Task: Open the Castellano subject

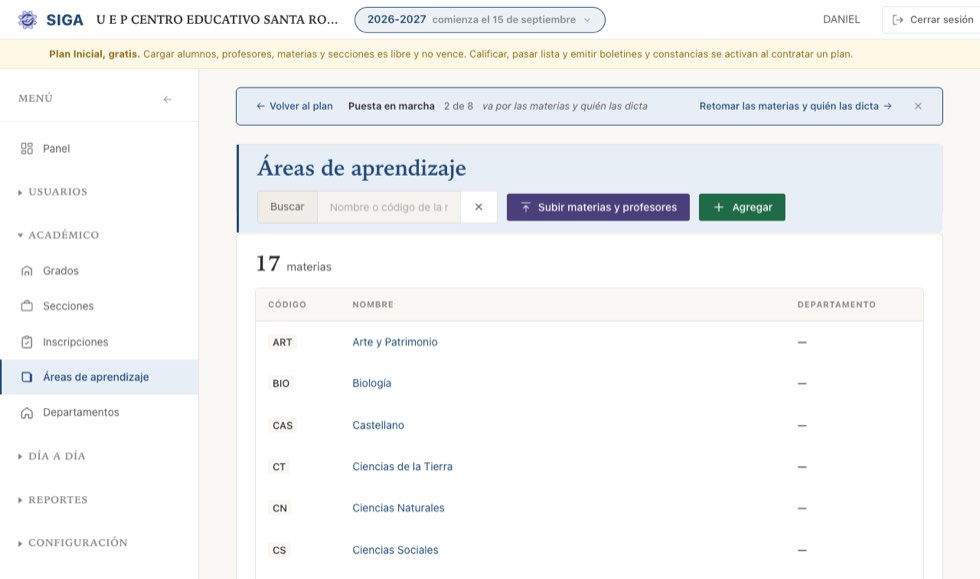Action: pyautogui.click(x=378, y=425)
